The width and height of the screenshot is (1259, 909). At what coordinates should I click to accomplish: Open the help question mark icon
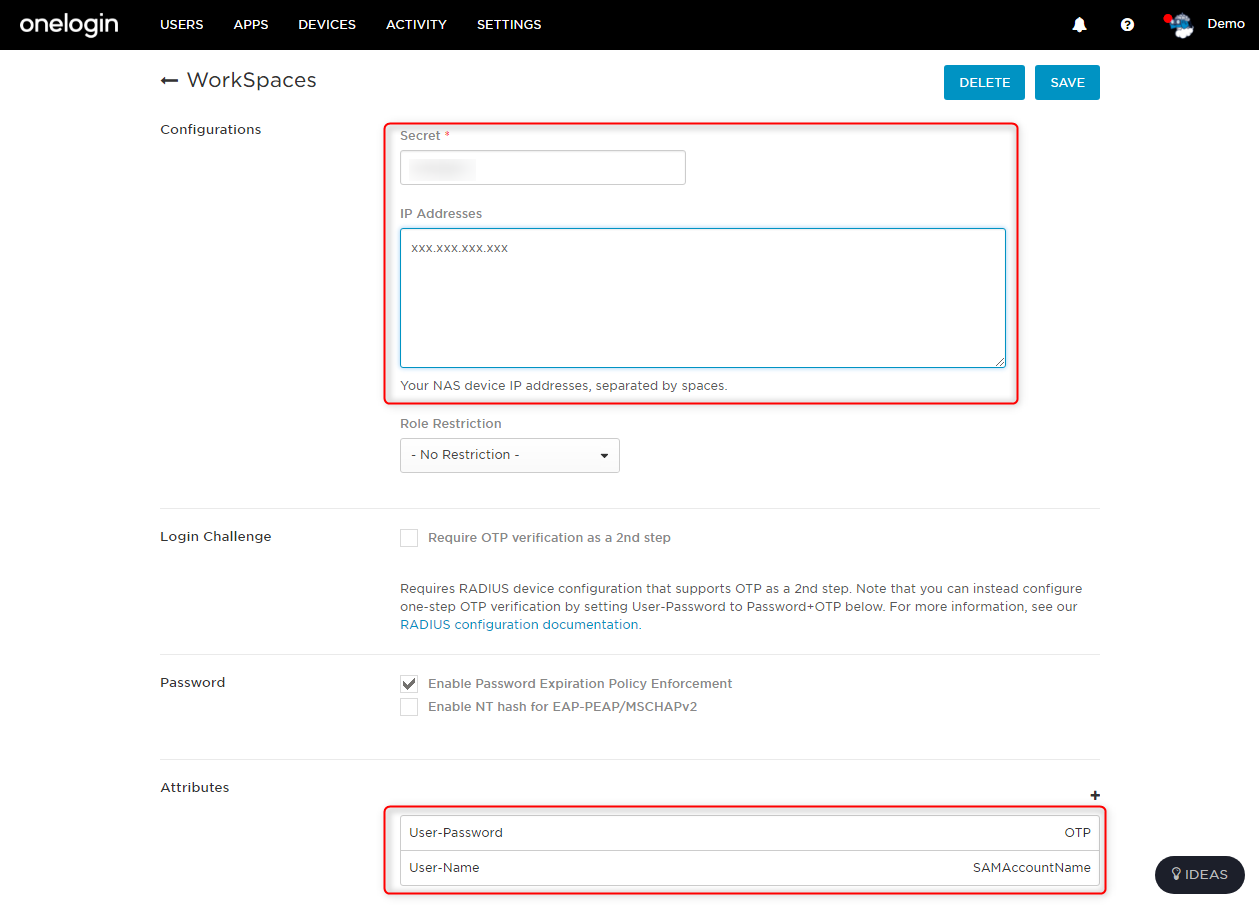point(1127,25)
